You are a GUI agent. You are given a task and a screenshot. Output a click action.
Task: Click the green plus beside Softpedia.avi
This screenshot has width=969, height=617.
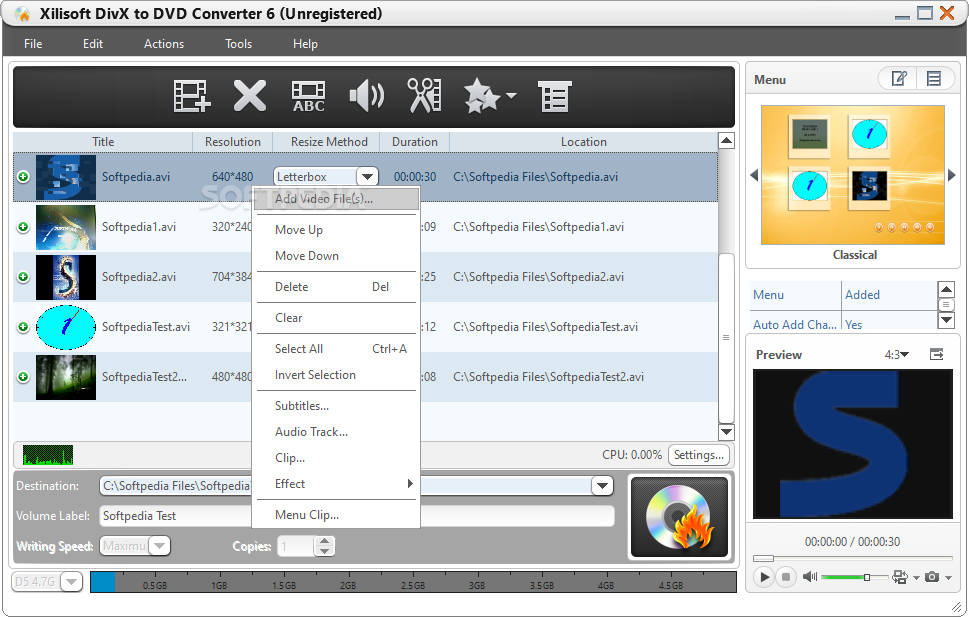(23, 177)
